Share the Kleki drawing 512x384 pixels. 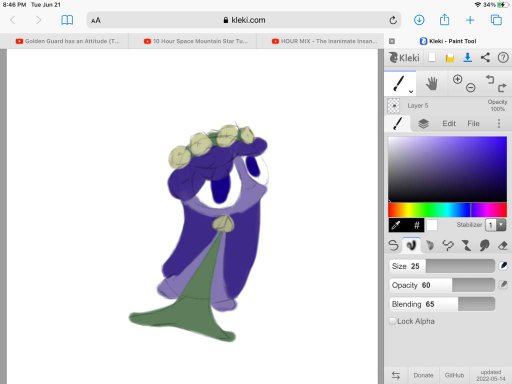coord(485,57)
